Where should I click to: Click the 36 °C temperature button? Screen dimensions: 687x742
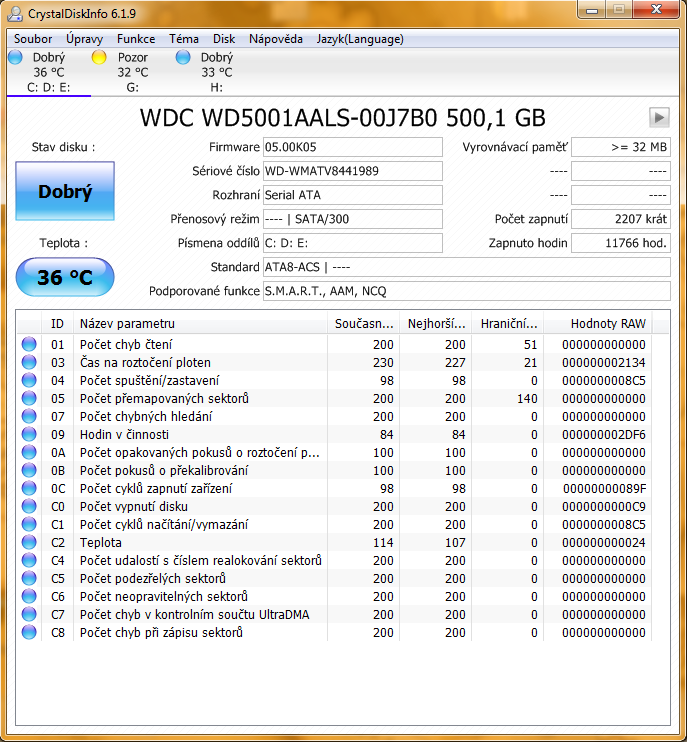coord(65,277)
